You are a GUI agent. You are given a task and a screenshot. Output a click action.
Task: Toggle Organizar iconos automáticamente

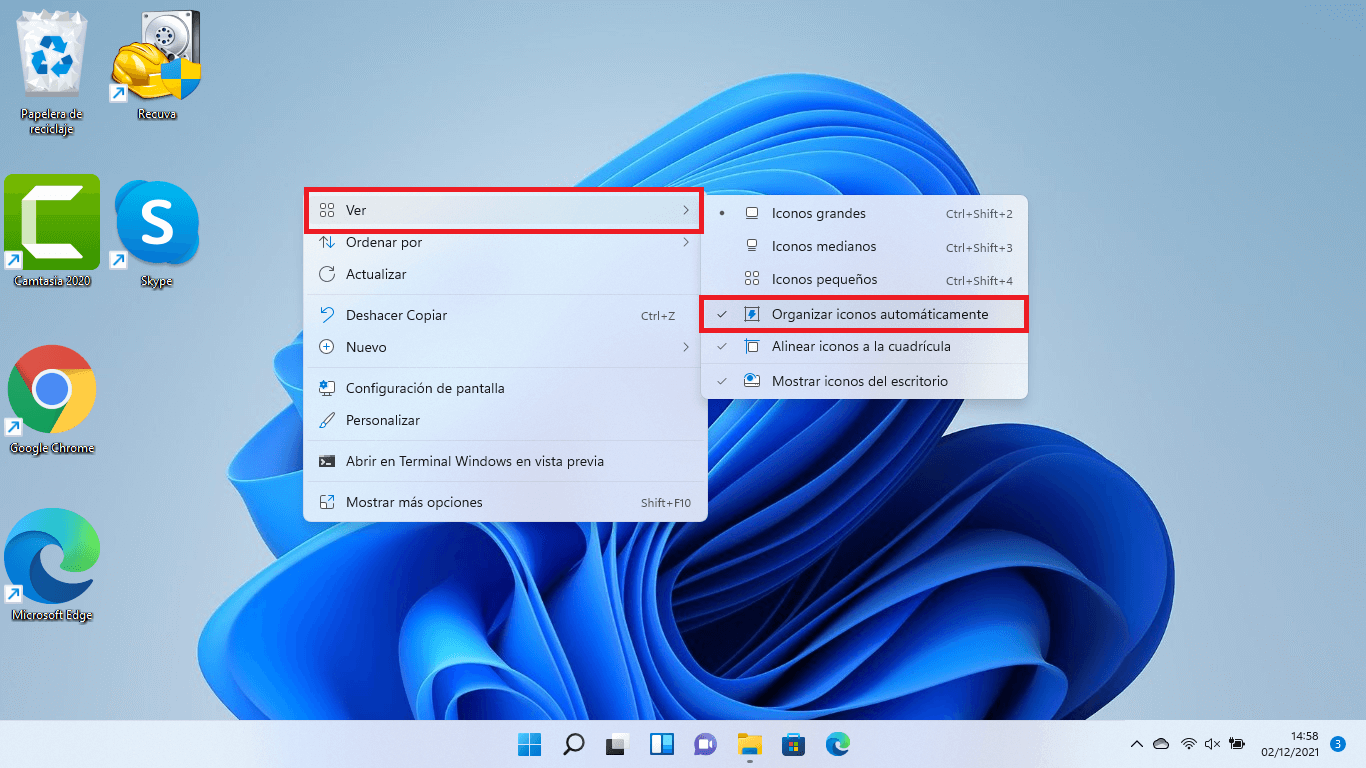(x=864, y=314)
